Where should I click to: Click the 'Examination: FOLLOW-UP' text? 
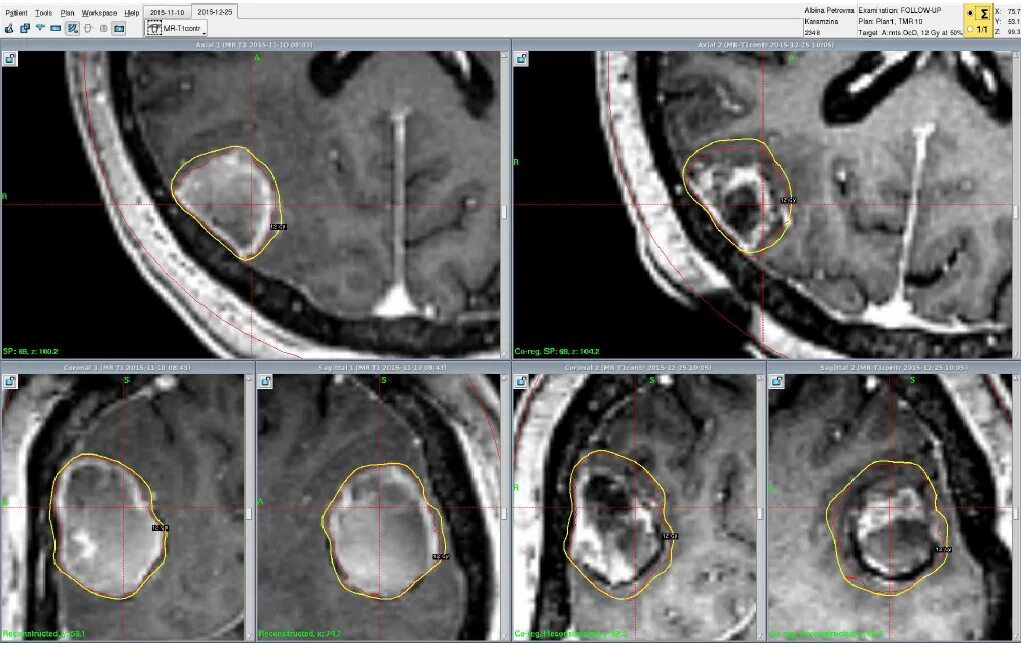[899, 10]
